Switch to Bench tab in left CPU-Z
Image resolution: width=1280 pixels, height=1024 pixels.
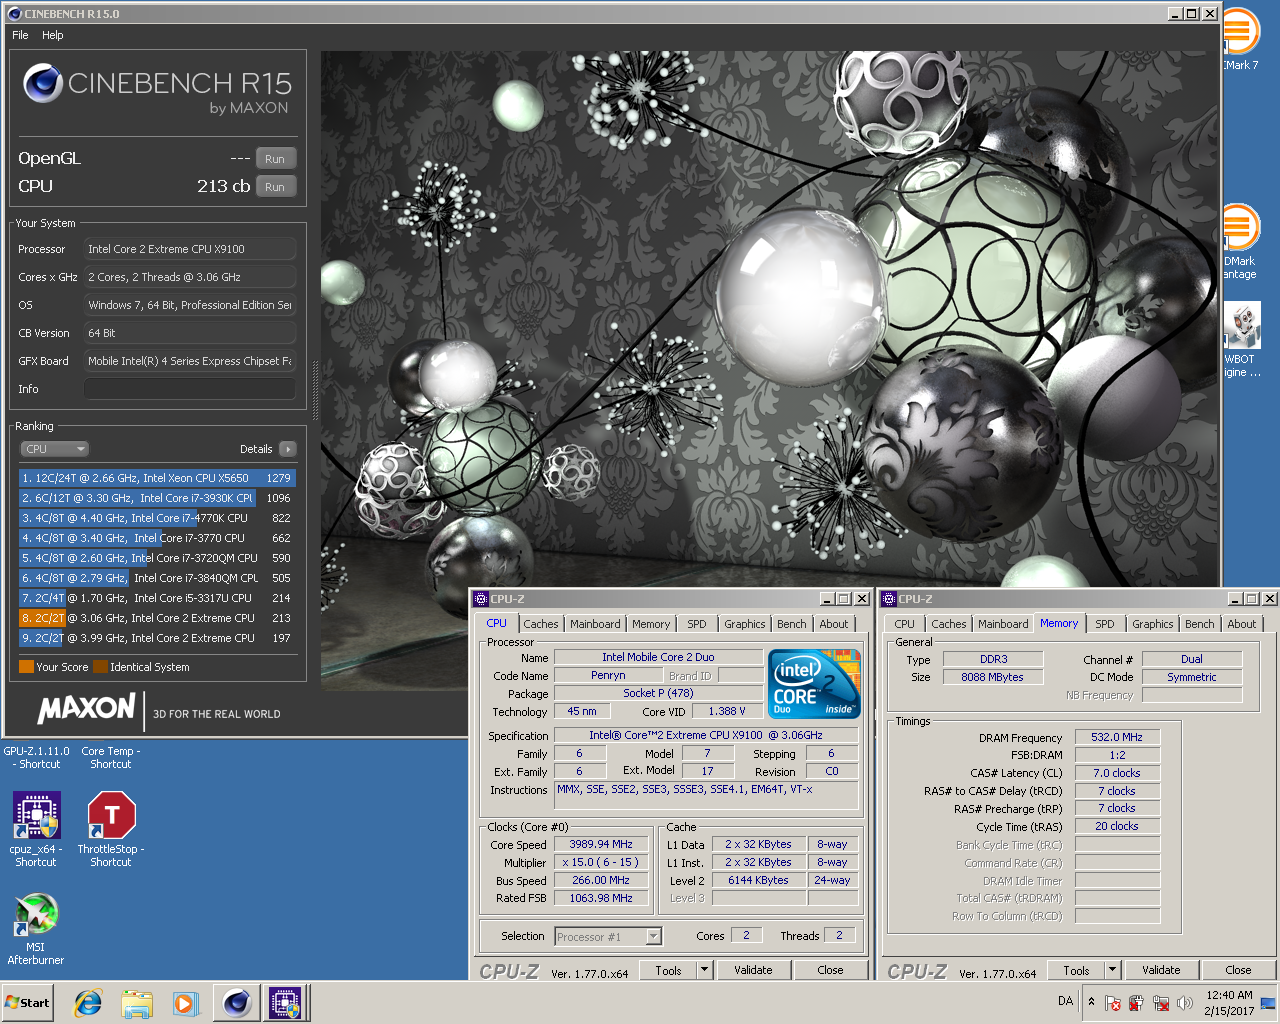[x=792, y=624]
